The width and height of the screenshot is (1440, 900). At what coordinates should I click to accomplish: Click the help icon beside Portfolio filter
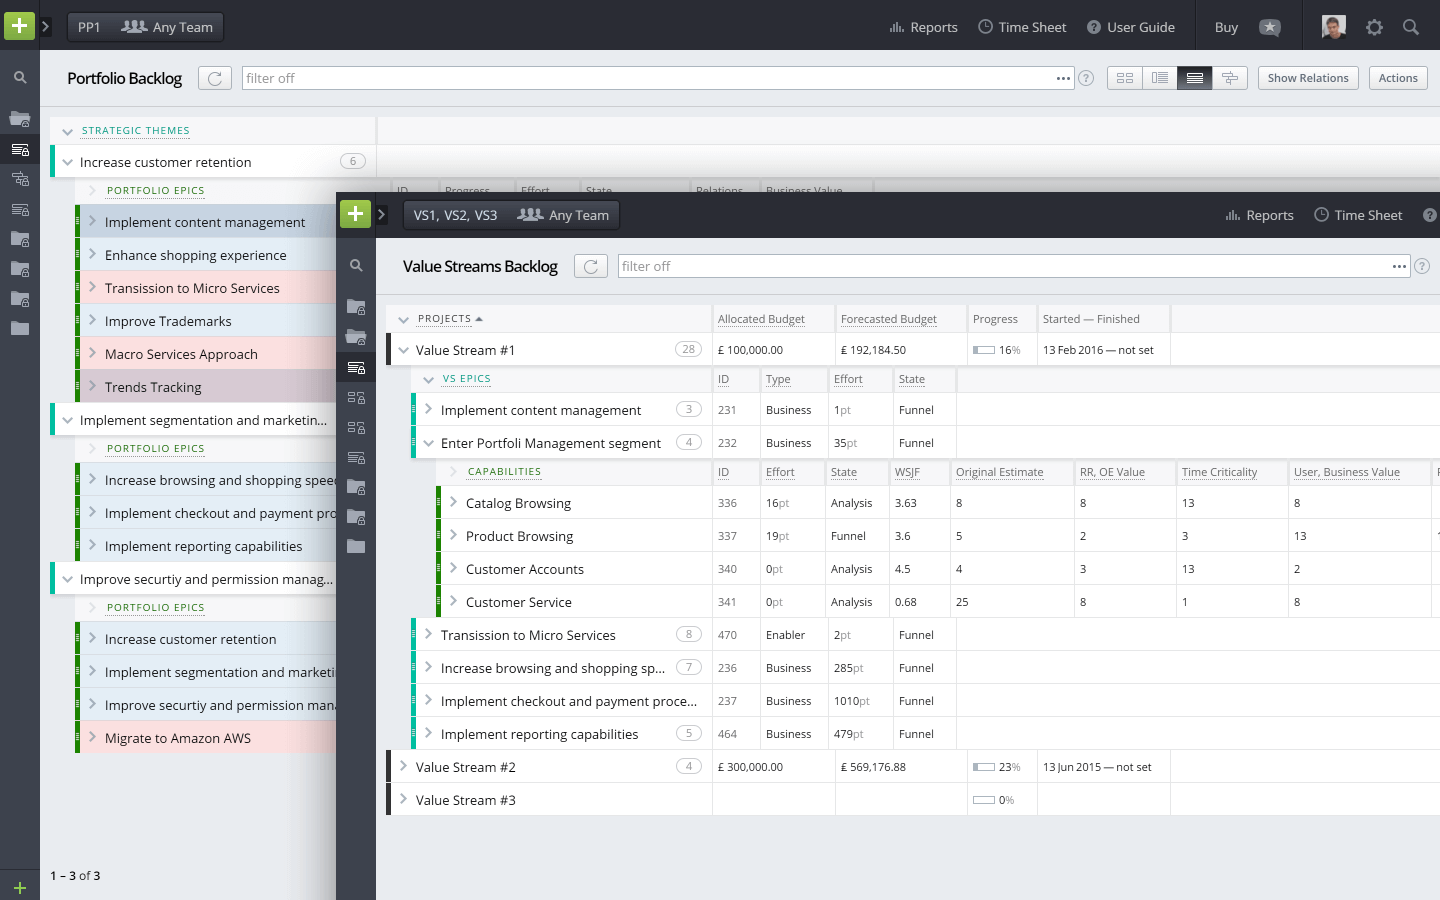click(1086, 78)
